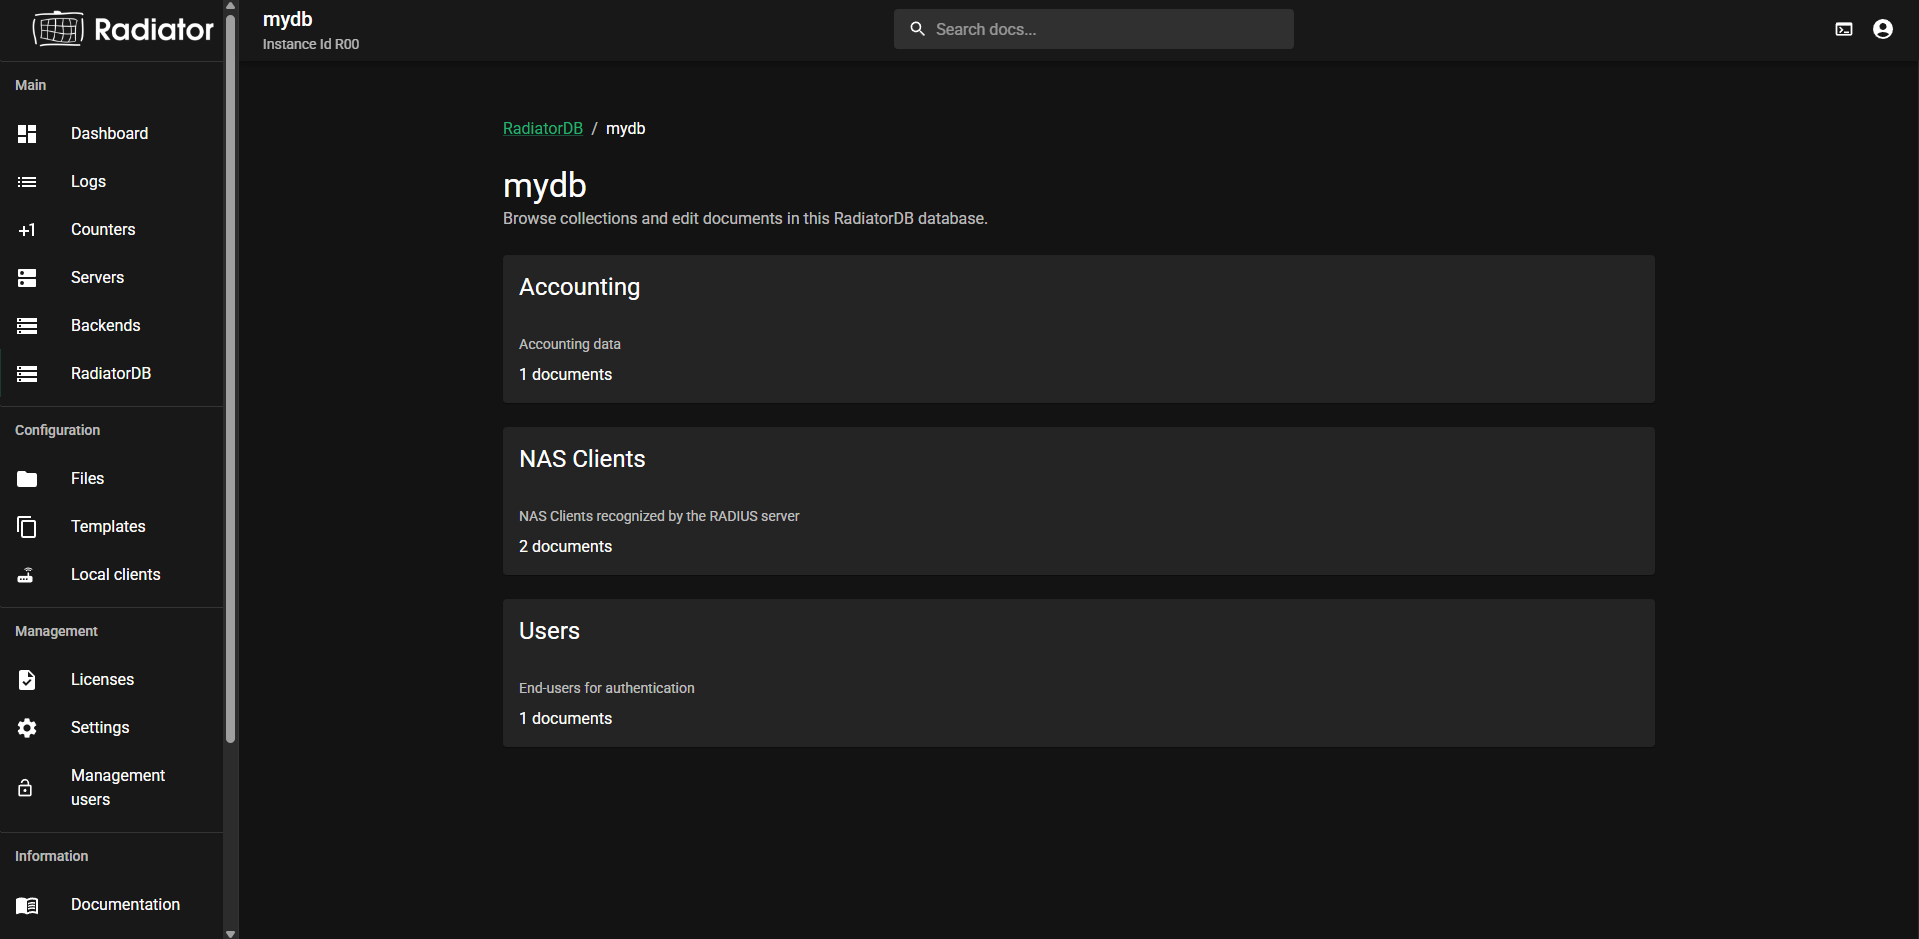Viewport: 1919px width, 939px height.
Task: Click the 'mydb' page heading
Action: 544,186
